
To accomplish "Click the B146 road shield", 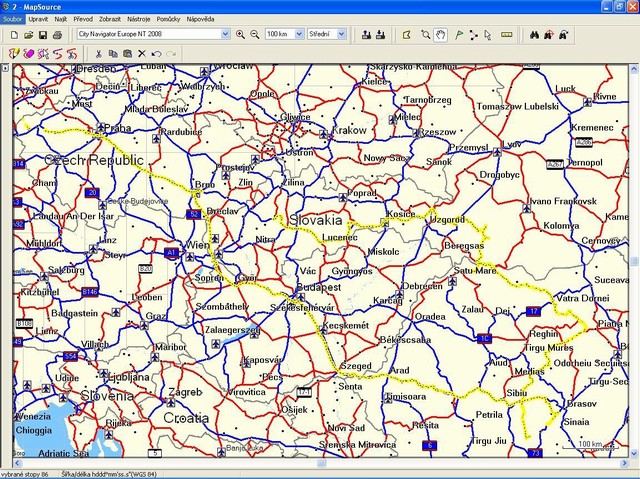I will pyautogui.click(x=90, y=291).
